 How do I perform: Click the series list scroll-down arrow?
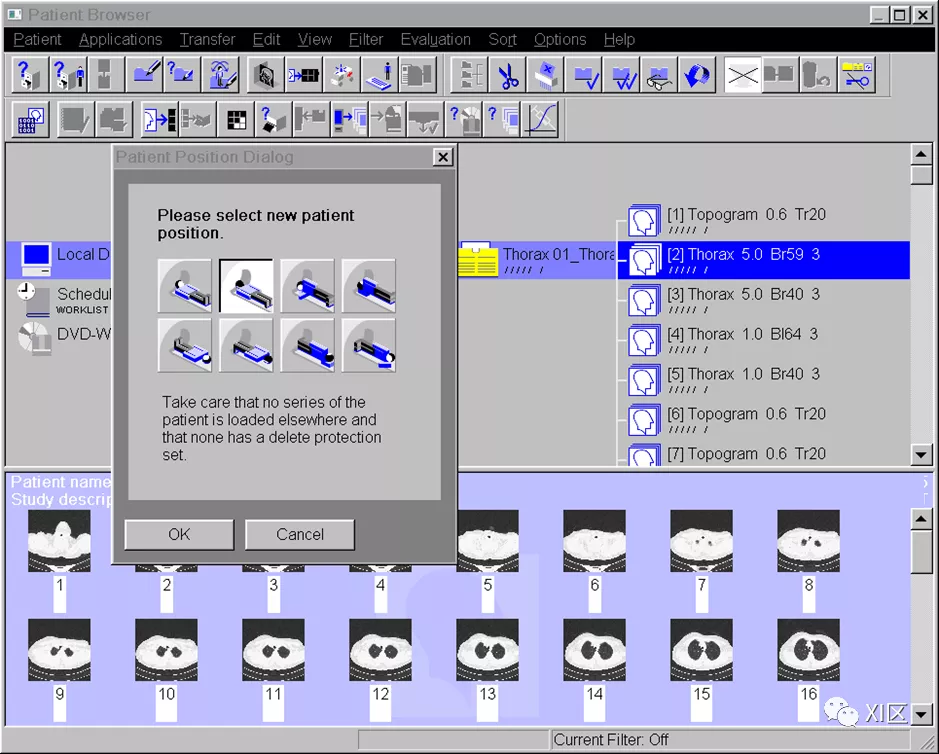(922, 455)
